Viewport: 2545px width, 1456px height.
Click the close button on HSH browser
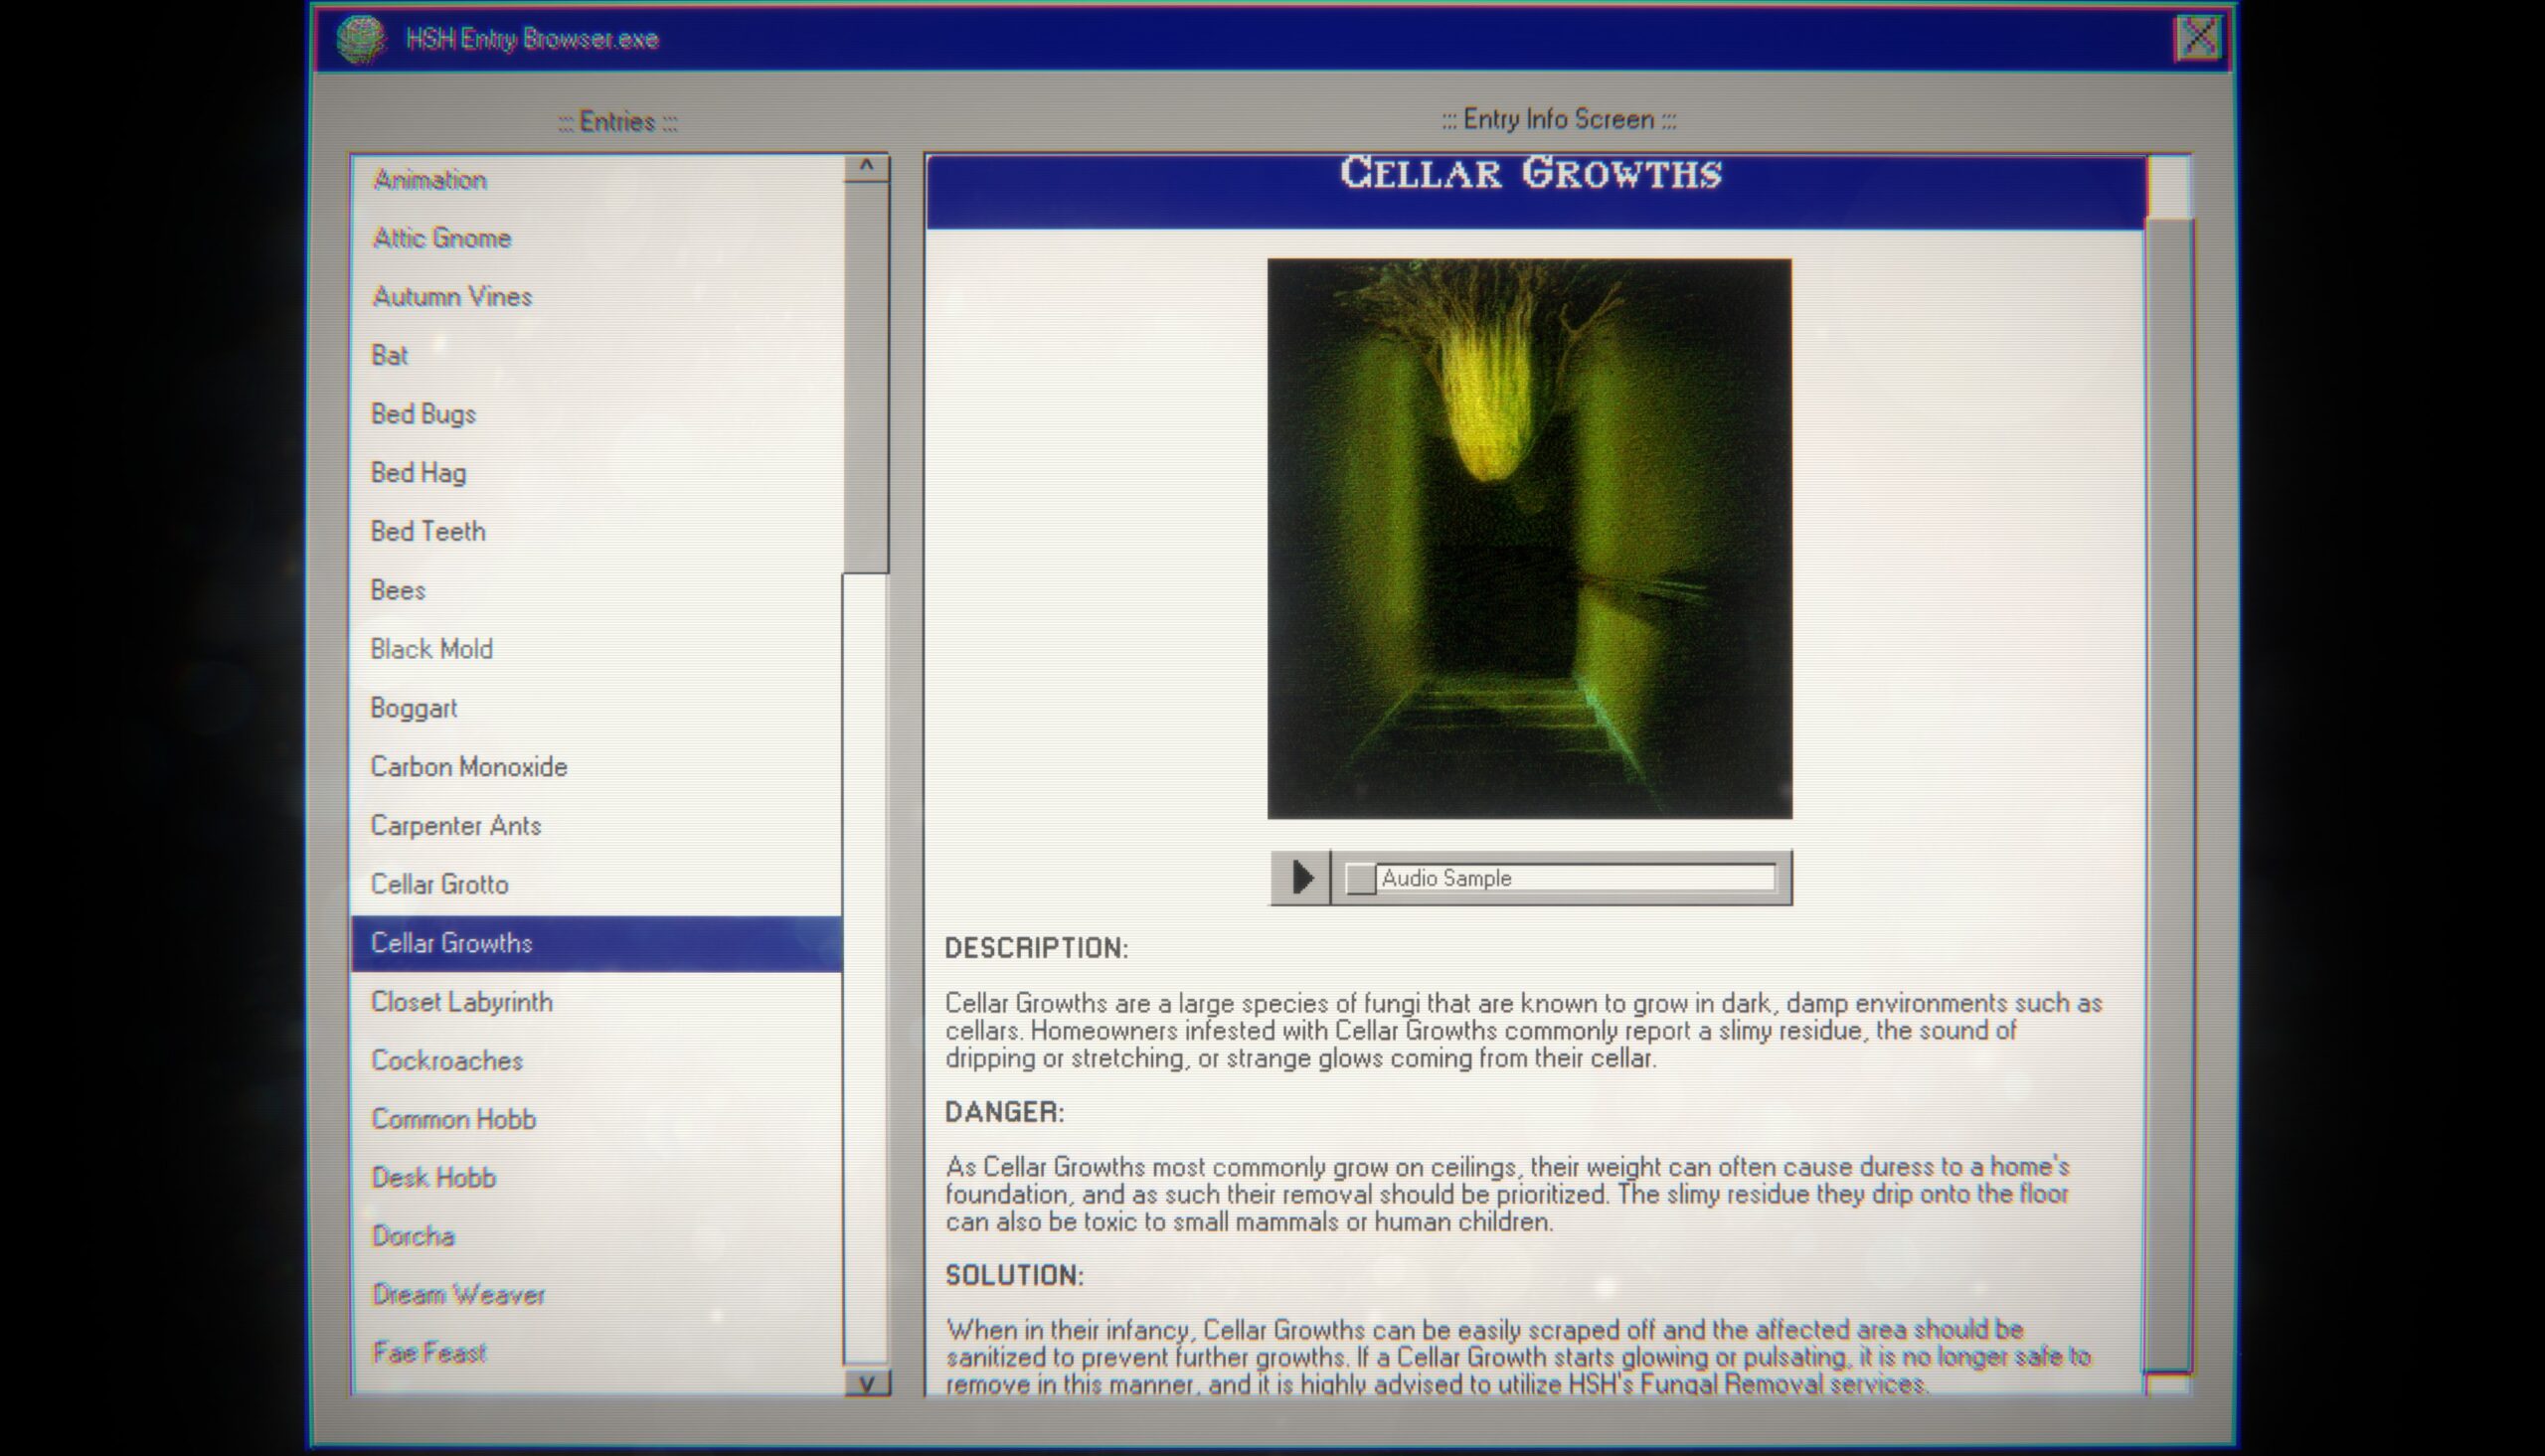click(x=2199, y=37)
